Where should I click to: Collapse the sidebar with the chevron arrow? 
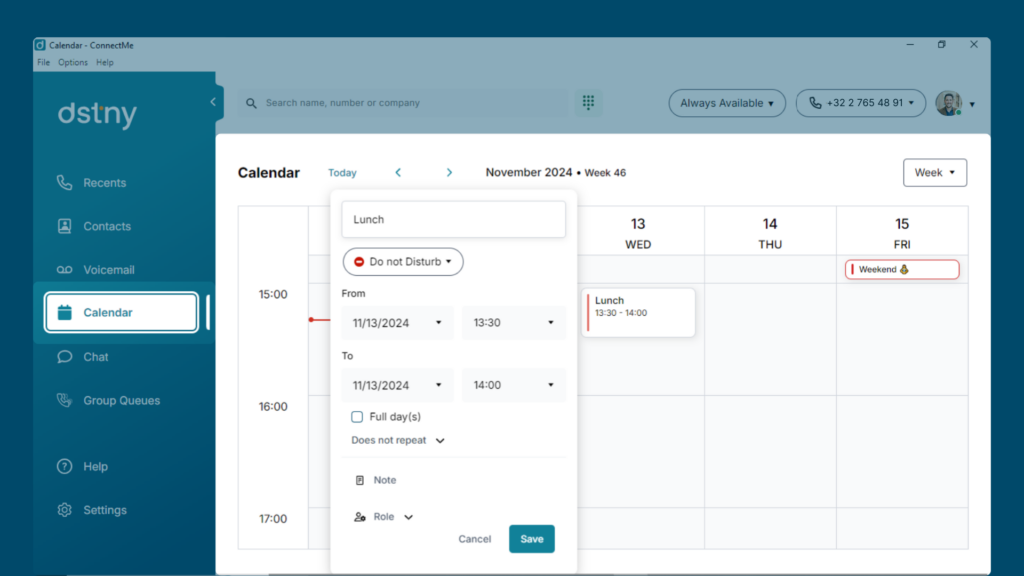click(213, 102)
